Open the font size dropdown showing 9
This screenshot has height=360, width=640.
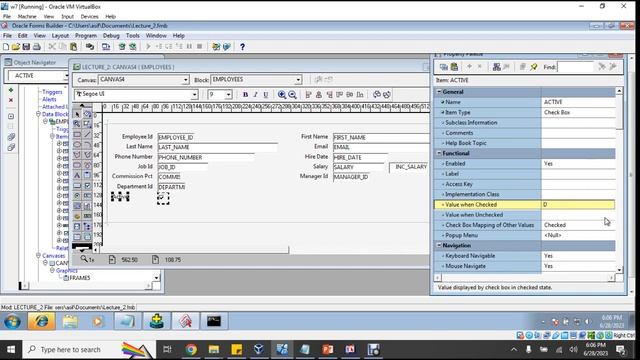pos(229,95)
